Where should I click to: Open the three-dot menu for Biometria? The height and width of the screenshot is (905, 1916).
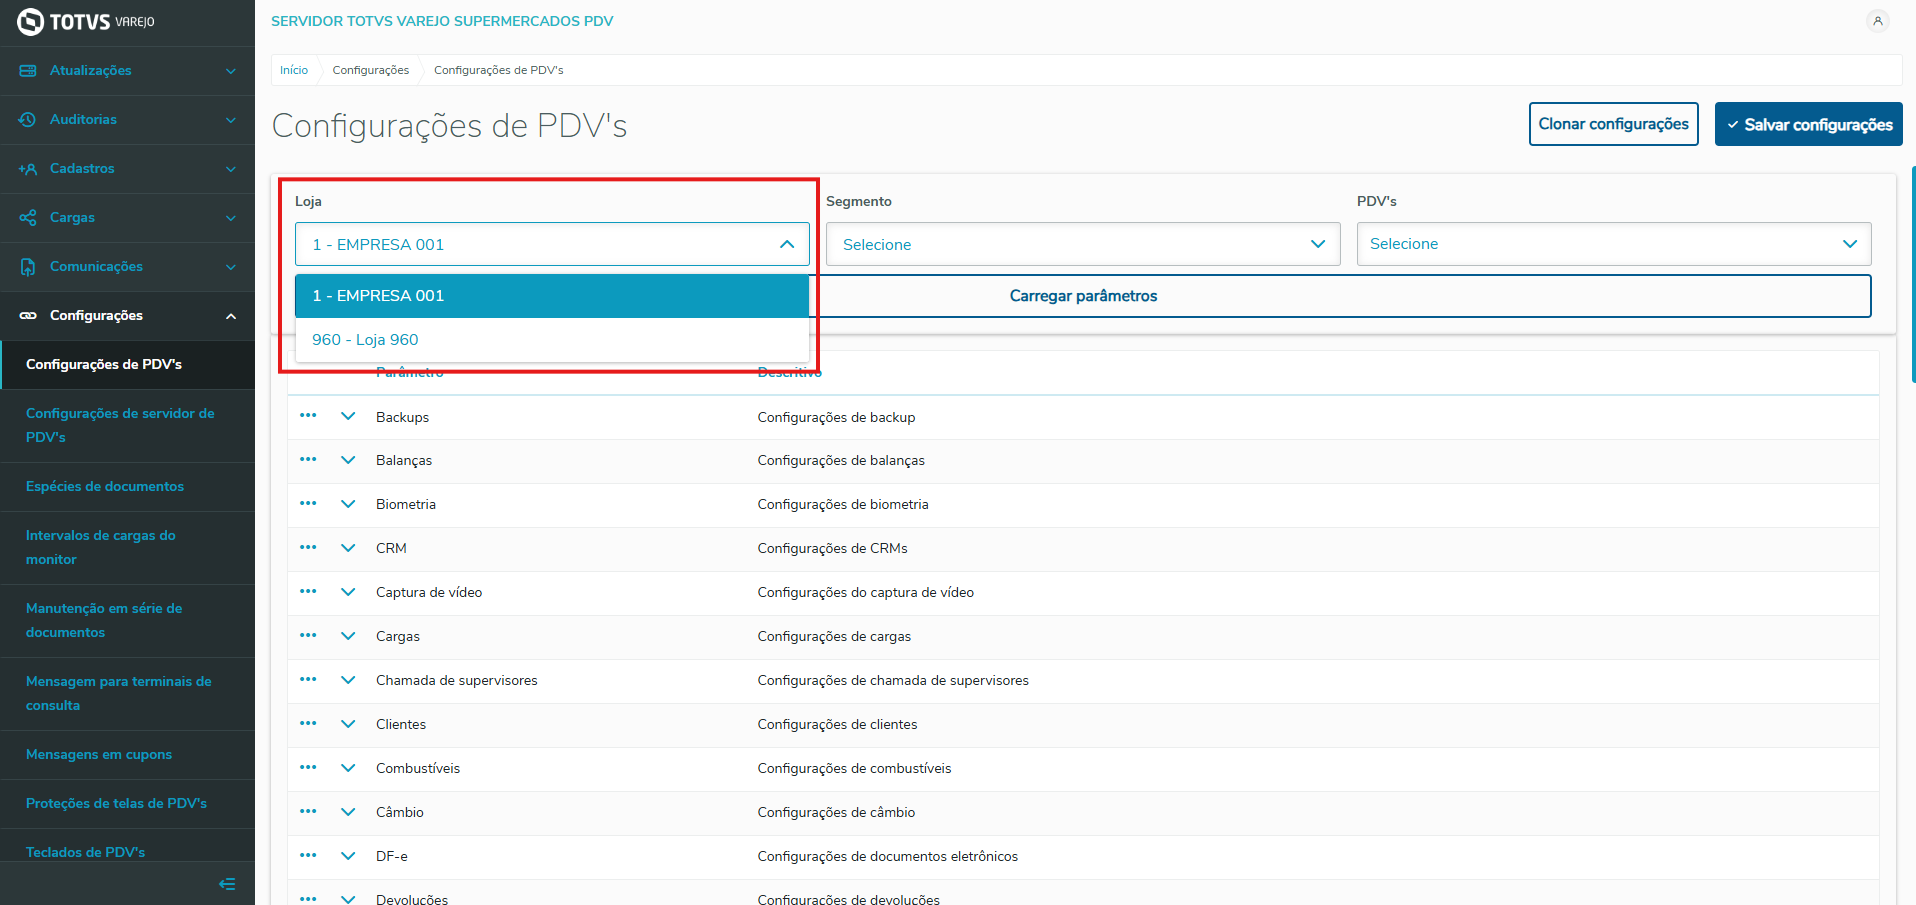click(308, 504)
